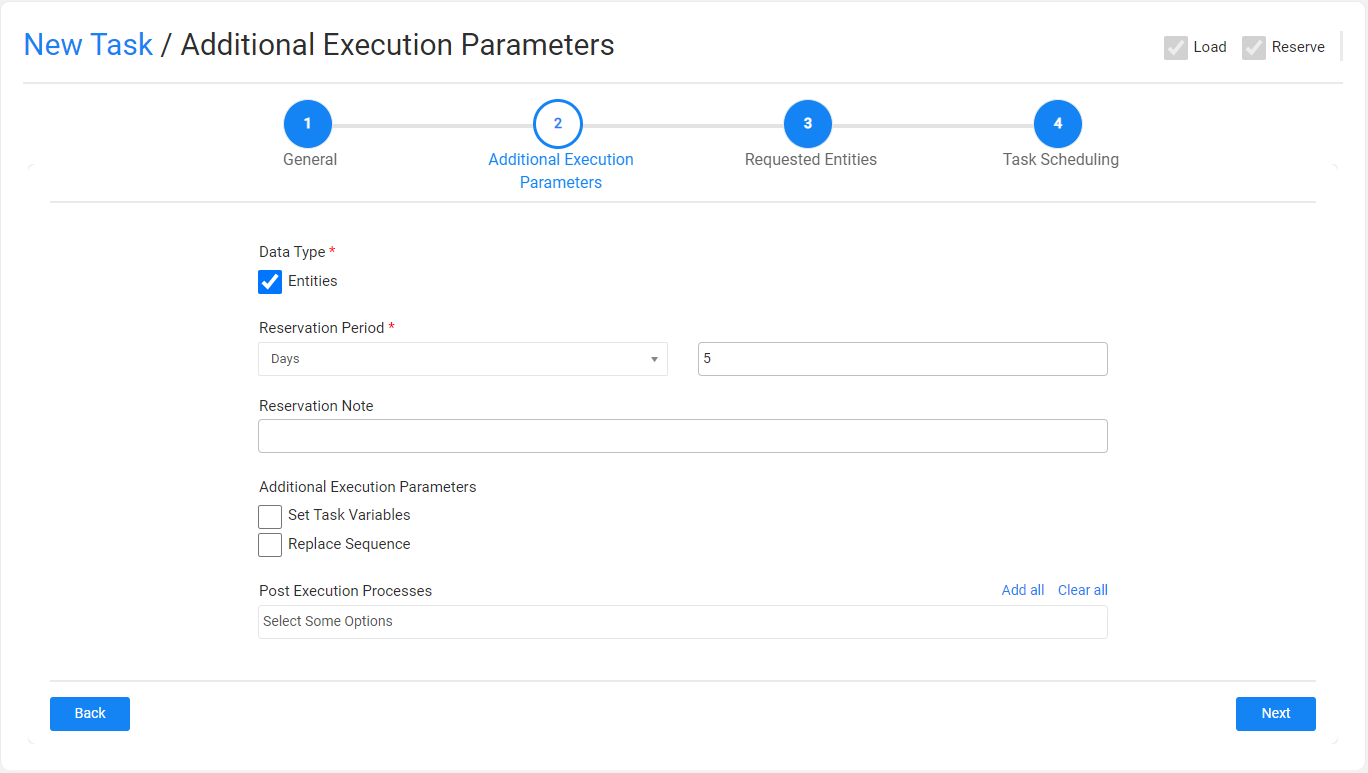Screen dimensions: 1368x773
Task: Focus the Reservation Note input
Action: click(683, 436)
